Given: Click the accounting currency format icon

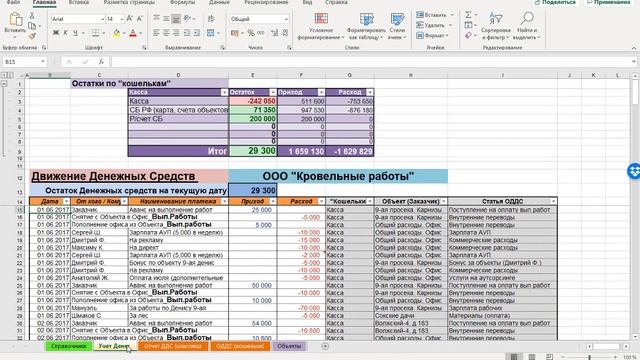Looking at the screenshot, I should tap(234, 33).
